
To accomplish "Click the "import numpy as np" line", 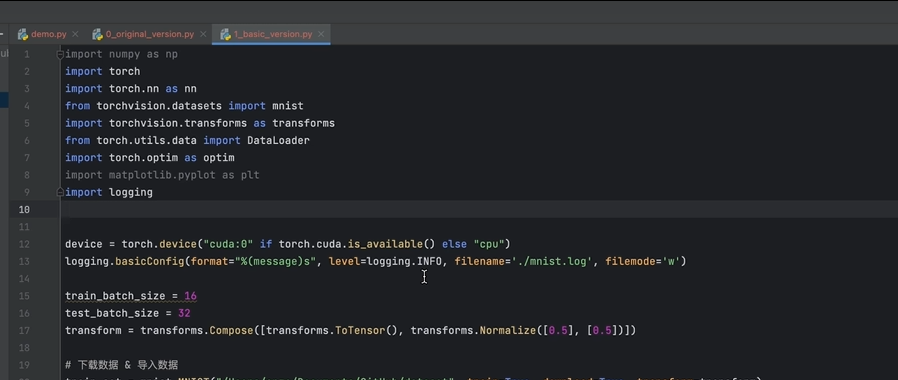I will tap(121, 54).
